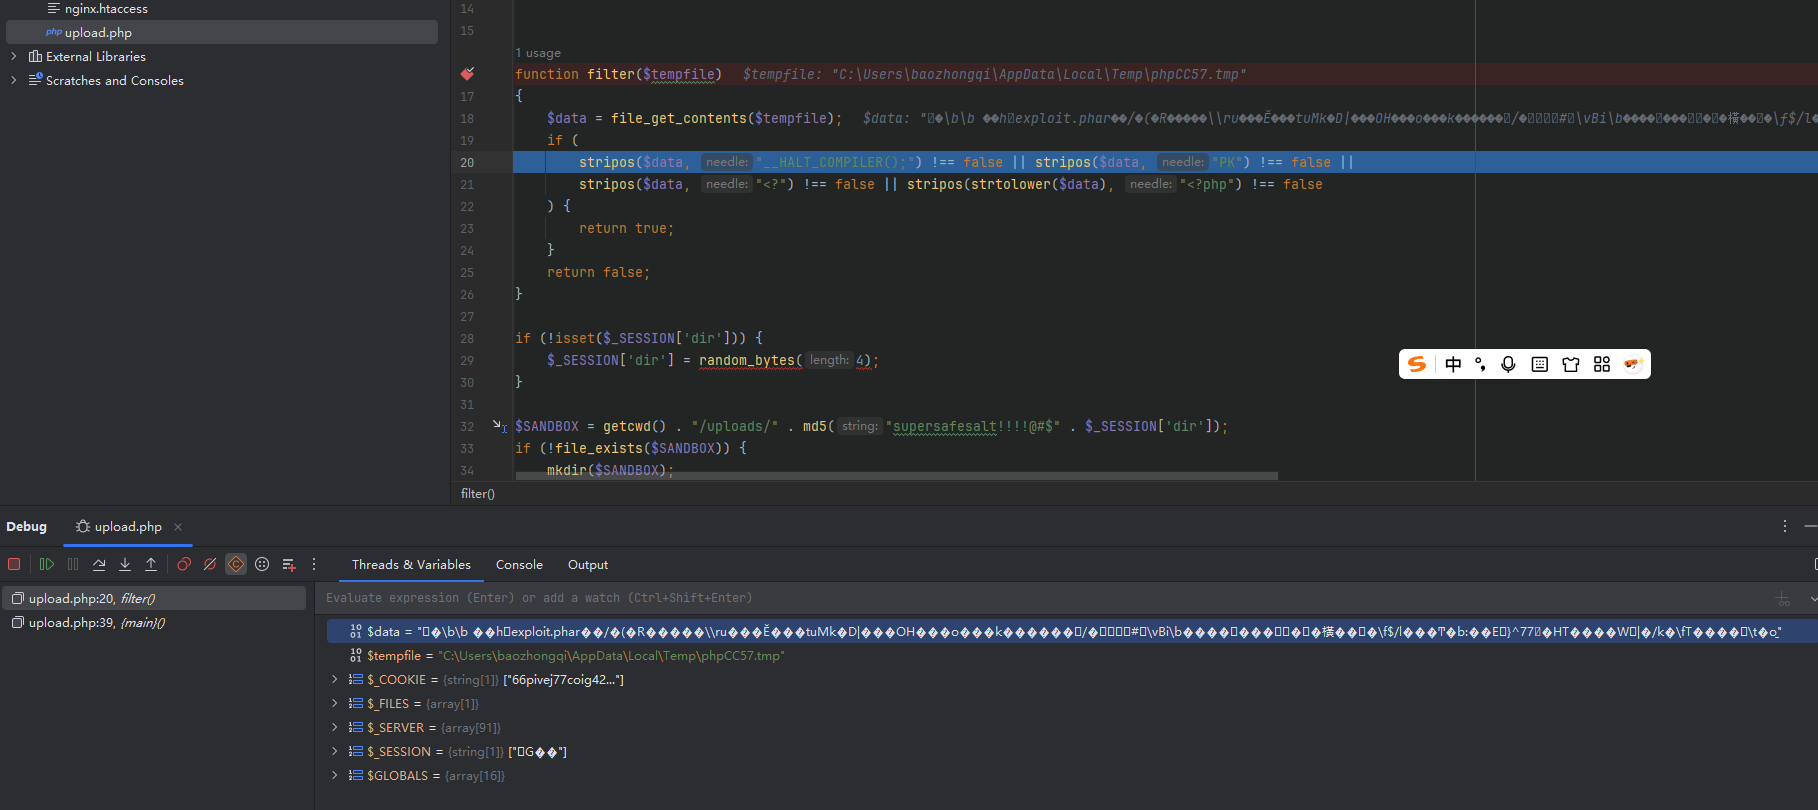Image resolution: width=1818 pixels, height=810 pixels.
Task: Expand External Libraries in project tree
Action: (13, 57)
